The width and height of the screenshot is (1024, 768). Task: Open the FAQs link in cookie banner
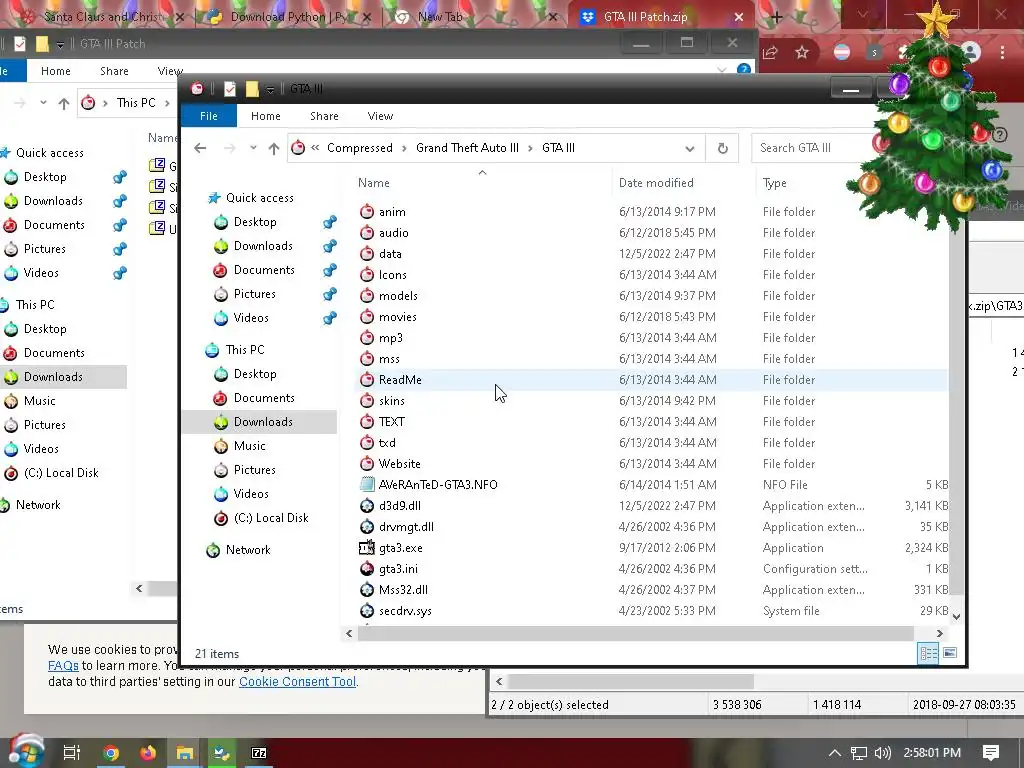tap(63, 665)
